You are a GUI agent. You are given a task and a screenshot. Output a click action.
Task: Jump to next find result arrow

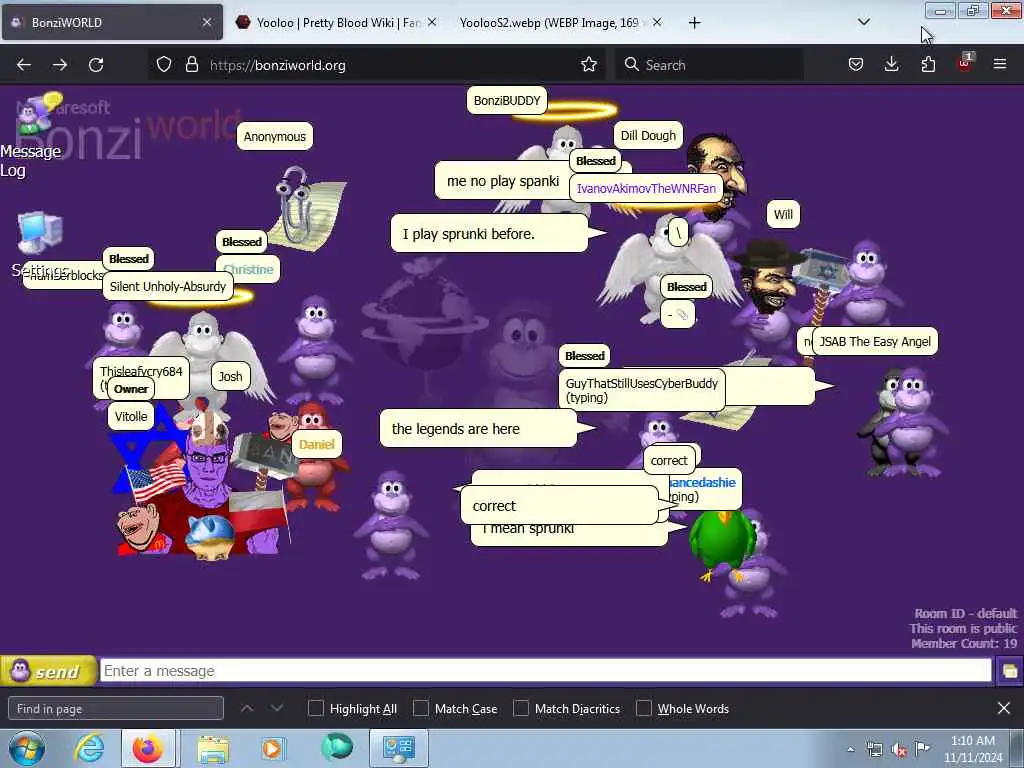point(277,709)
